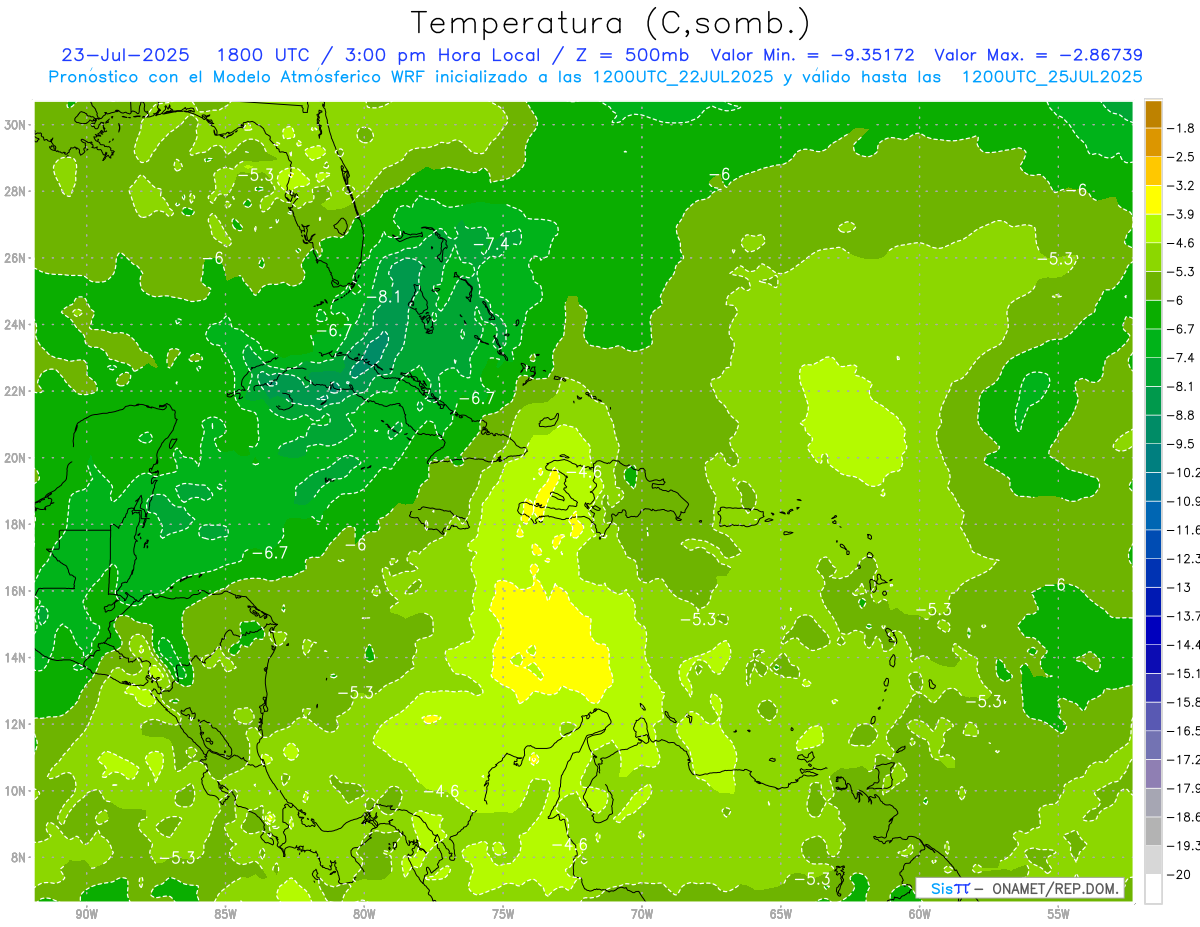The width and height of the screenshot is (1200, 927).
Task: Click the orange legend swatch between -1.8 and -2.5
Action: click(x=1153, y=142)
